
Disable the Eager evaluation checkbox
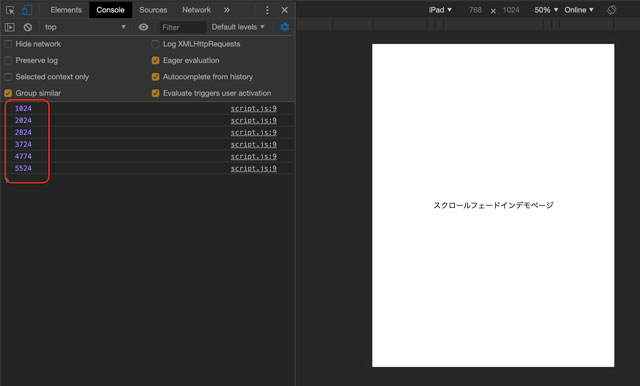pyautogui.click(x=155, y=60)
